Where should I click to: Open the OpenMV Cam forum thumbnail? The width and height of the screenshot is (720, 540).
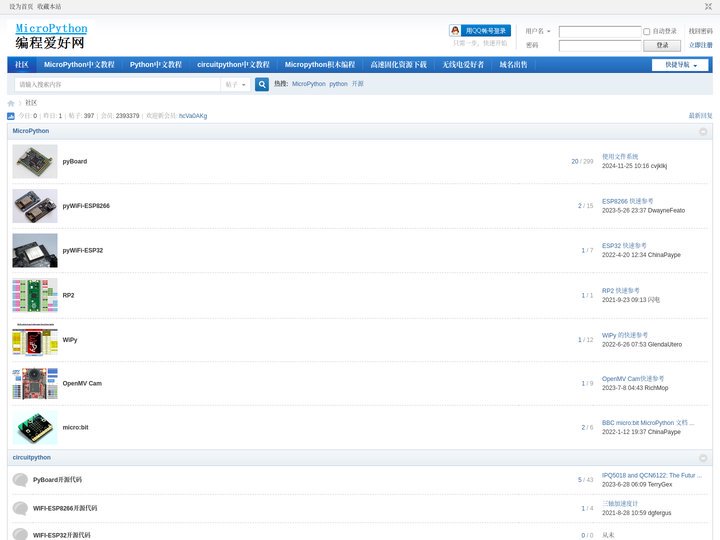tap(35, 383)
